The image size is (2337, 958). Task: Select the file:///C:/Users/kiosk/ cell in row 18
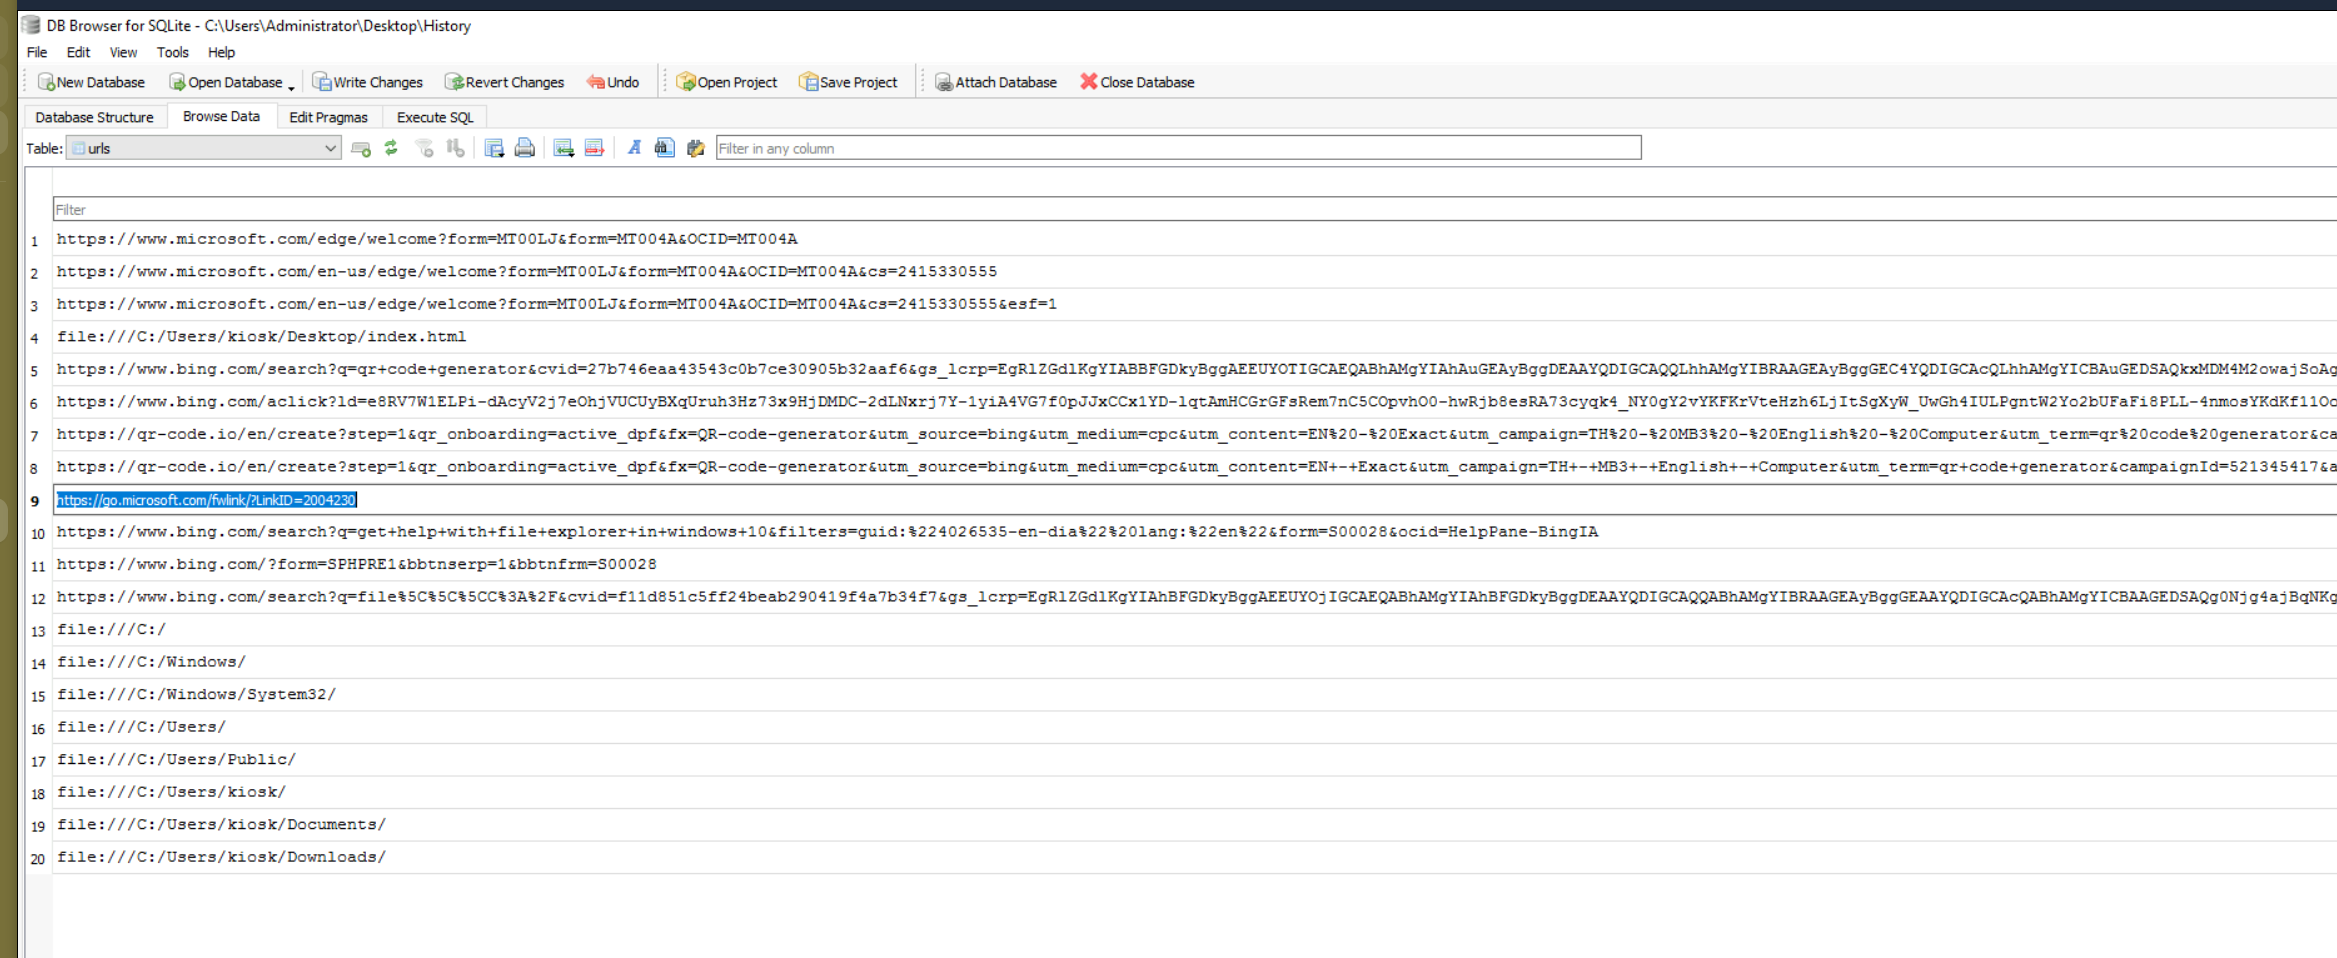[x=1195, y=792]
